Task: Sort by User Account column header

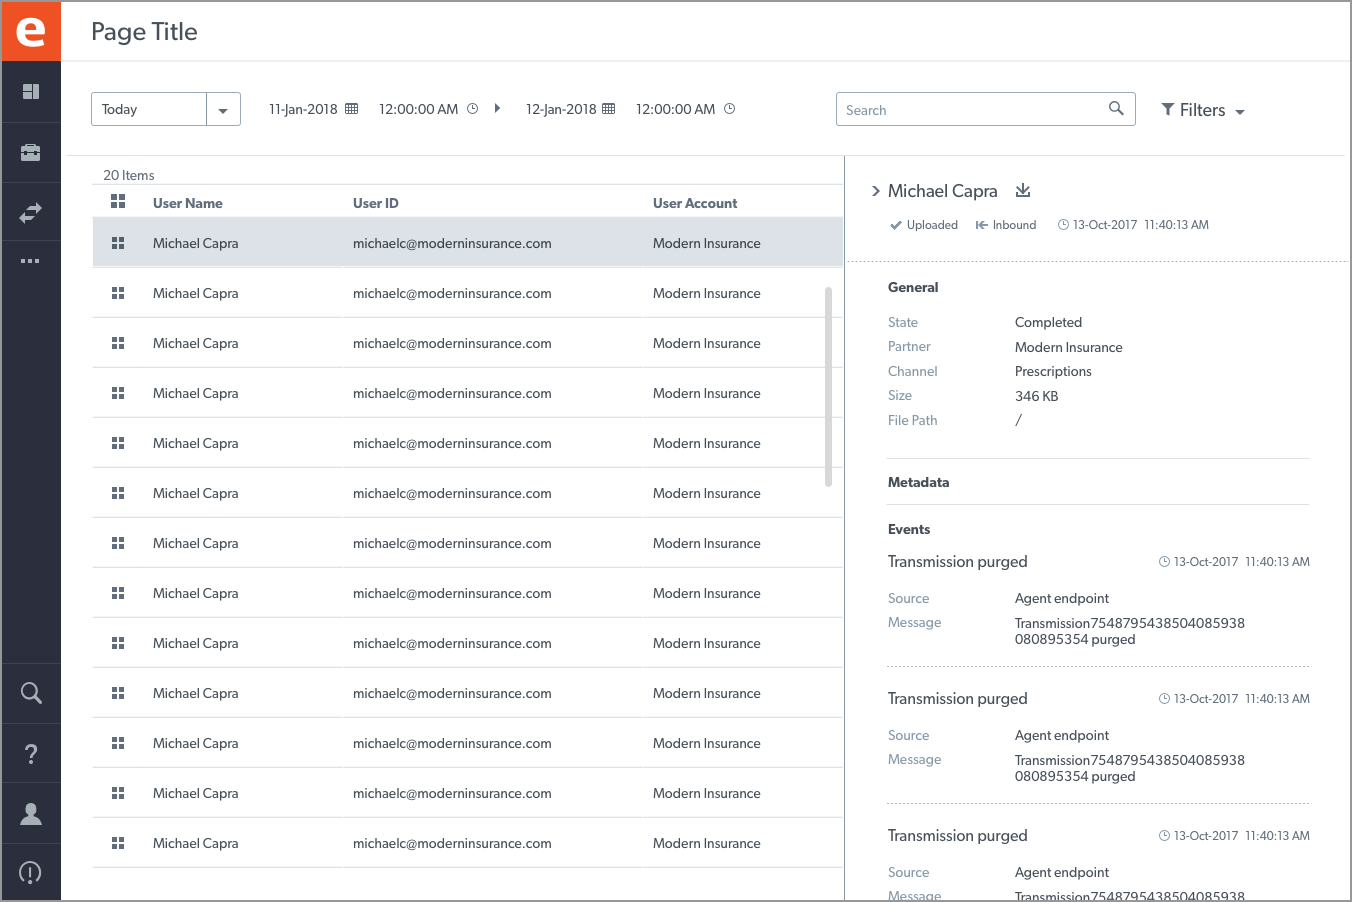Action: coord(695,203)
